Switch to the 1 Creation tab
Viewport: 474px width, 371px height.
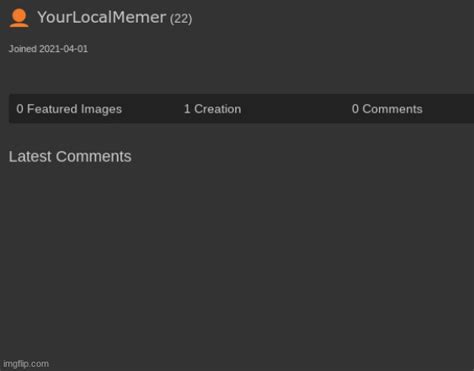(x=212, y=109)
